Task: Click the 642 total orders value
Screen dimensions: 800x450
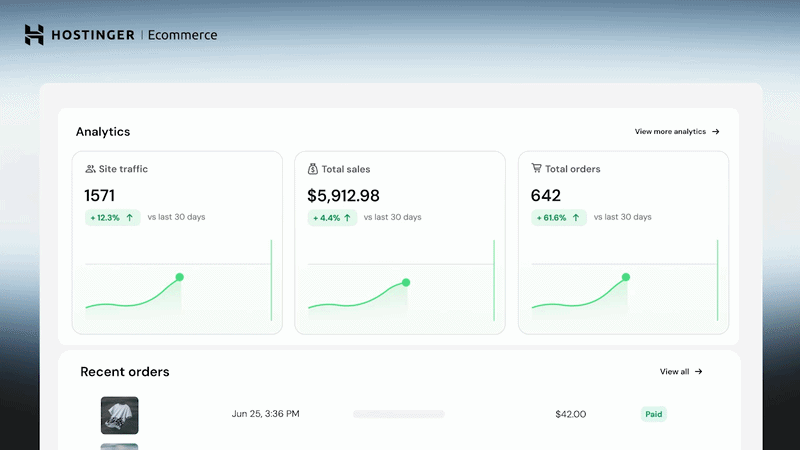Action: click(x=545, y=195)
